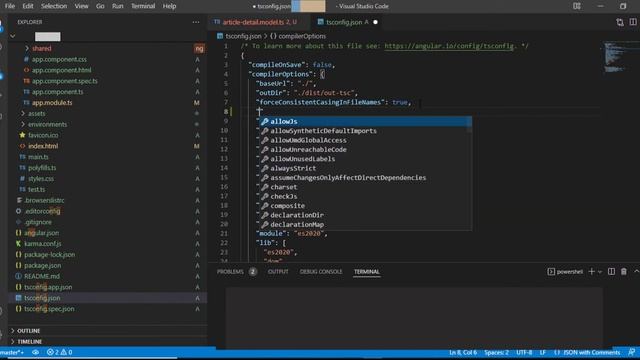
Task: Click the JSON with Comments braces icon
Action: pos(557,352)
